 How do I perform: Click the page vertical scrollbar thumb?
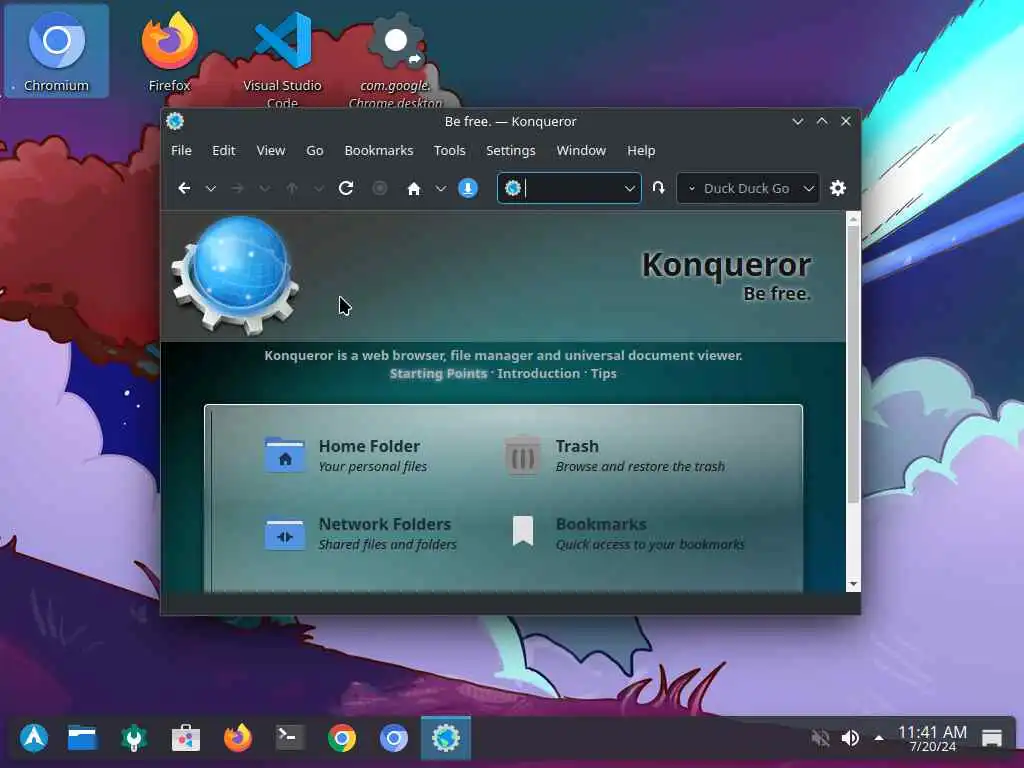[853, 366]
